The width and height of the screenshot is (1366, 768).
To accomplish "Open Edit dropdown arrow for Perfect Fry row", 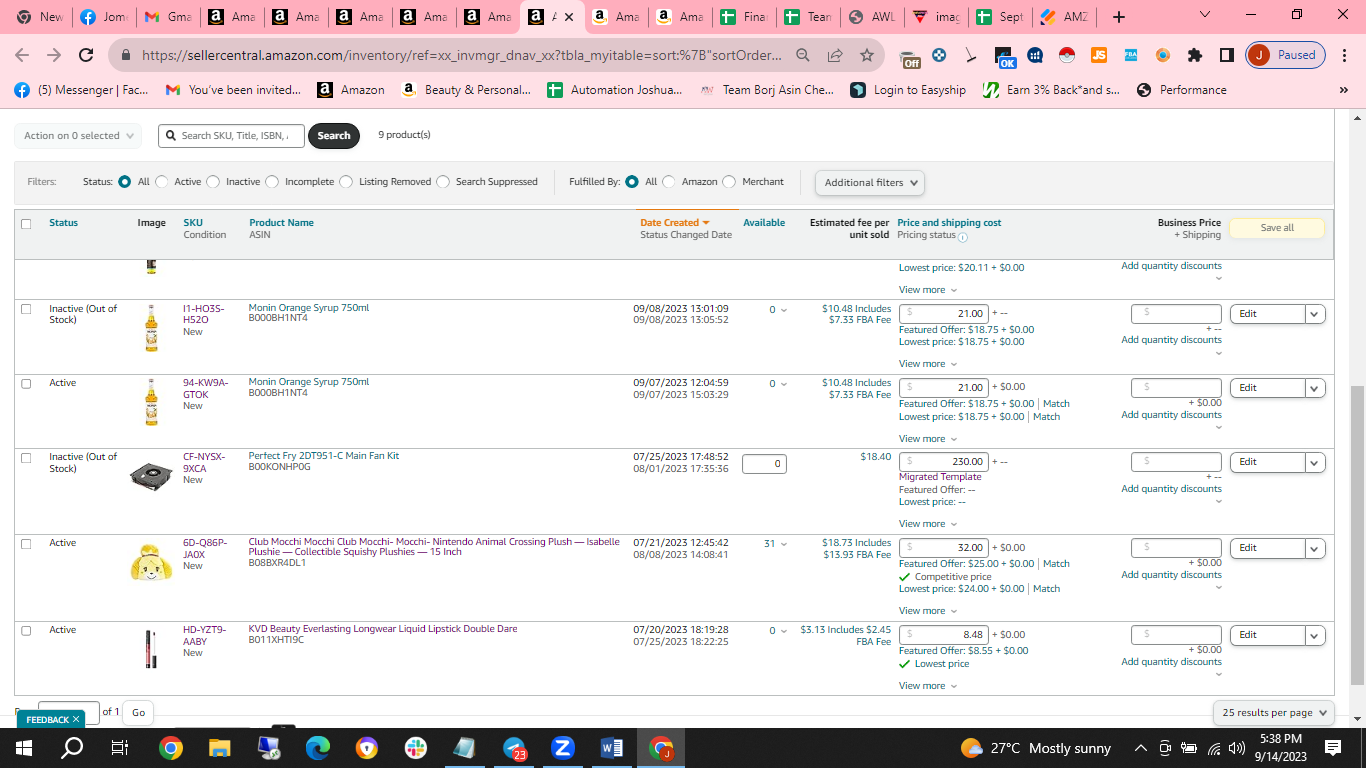I will [x=1315, y=462].
